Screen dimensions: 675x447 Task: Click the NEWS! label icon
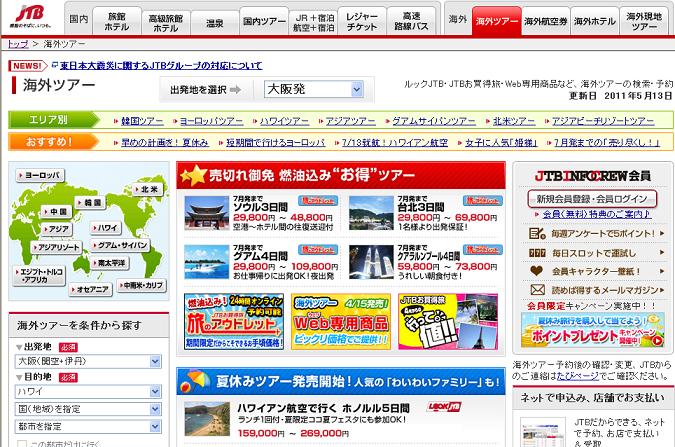[x=28, y=66]
